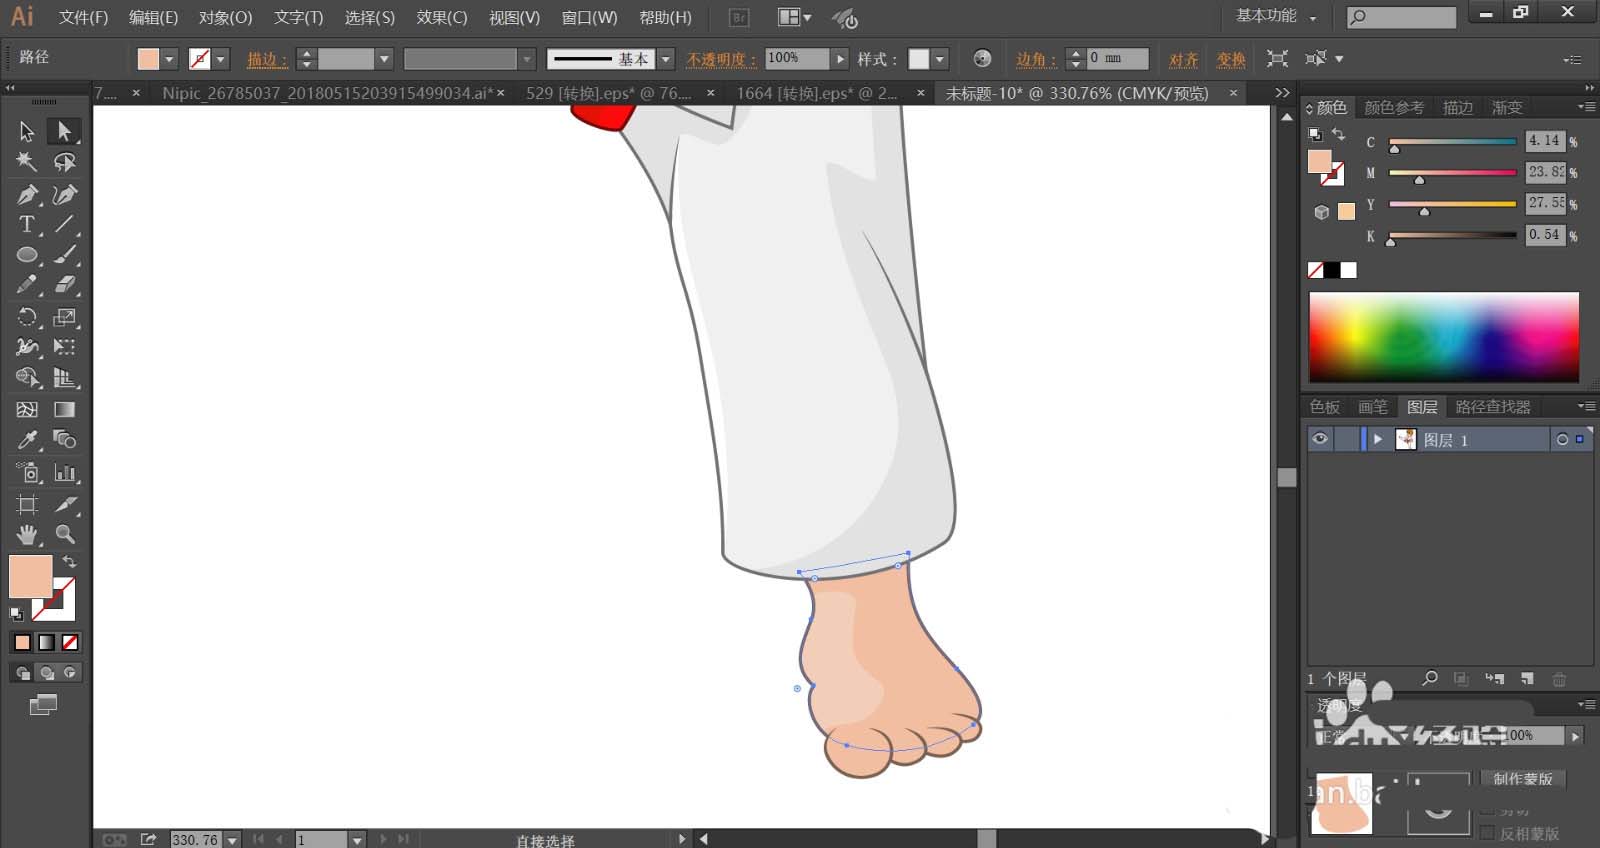Enable Draw Inside mode
The width and height of the screenshot is (1600, 848).
tap(70, 673)
